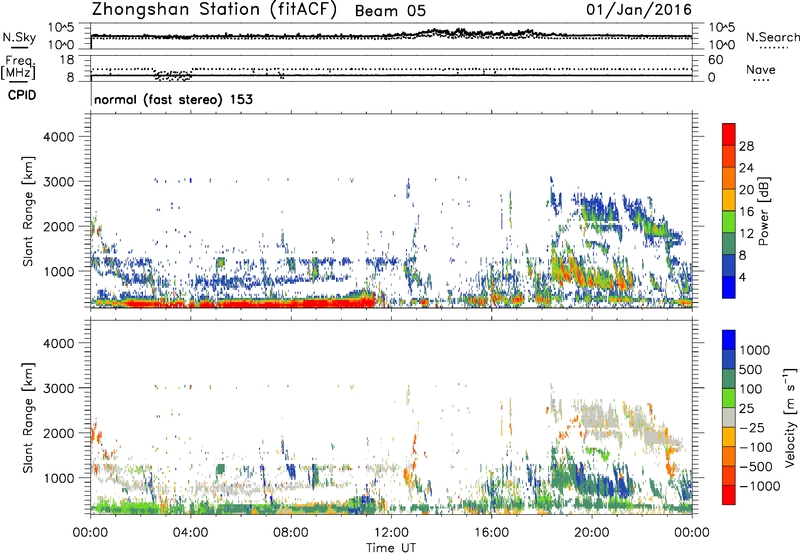Click the 500 label on velocity colorbar
This screenshot has width=800, height=554.
coord(750,370)
